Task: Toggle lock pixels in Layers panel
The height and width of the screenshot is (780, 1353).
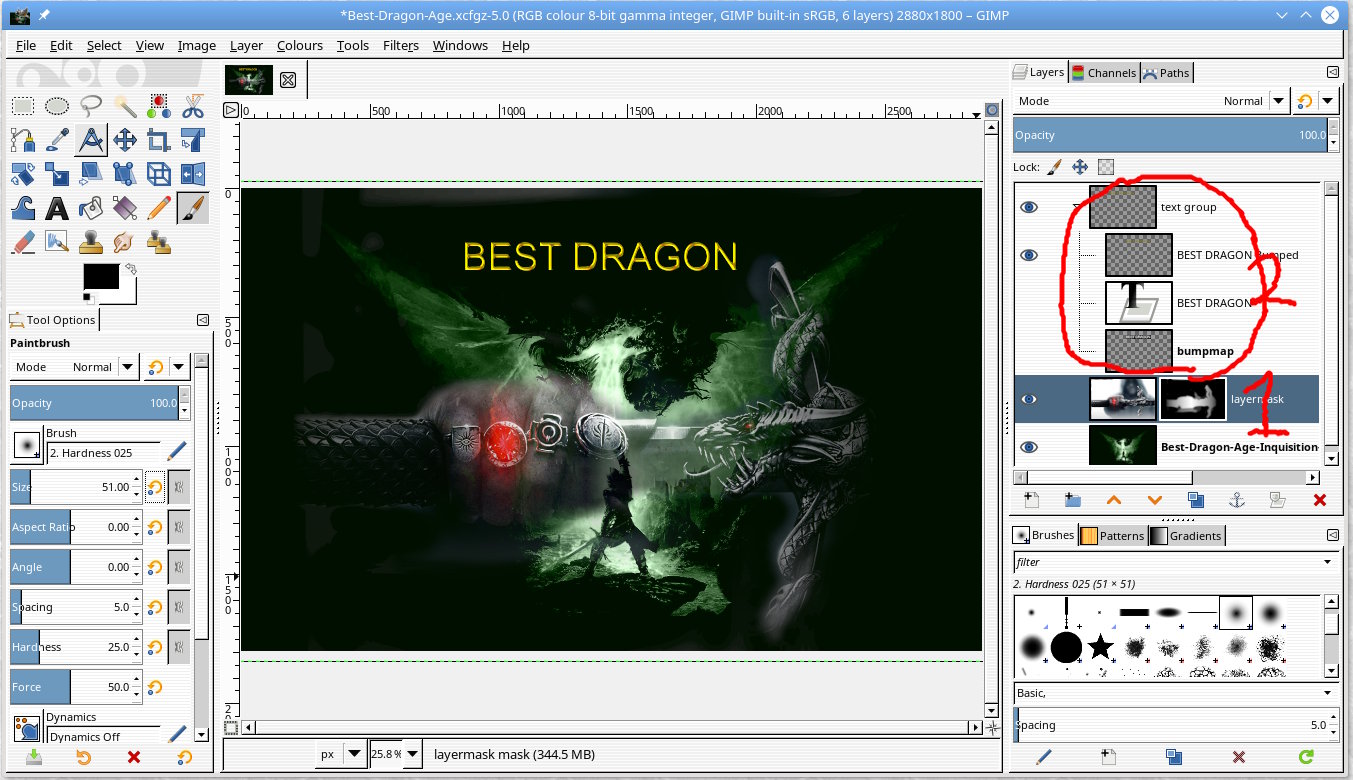Action: 1054,167
